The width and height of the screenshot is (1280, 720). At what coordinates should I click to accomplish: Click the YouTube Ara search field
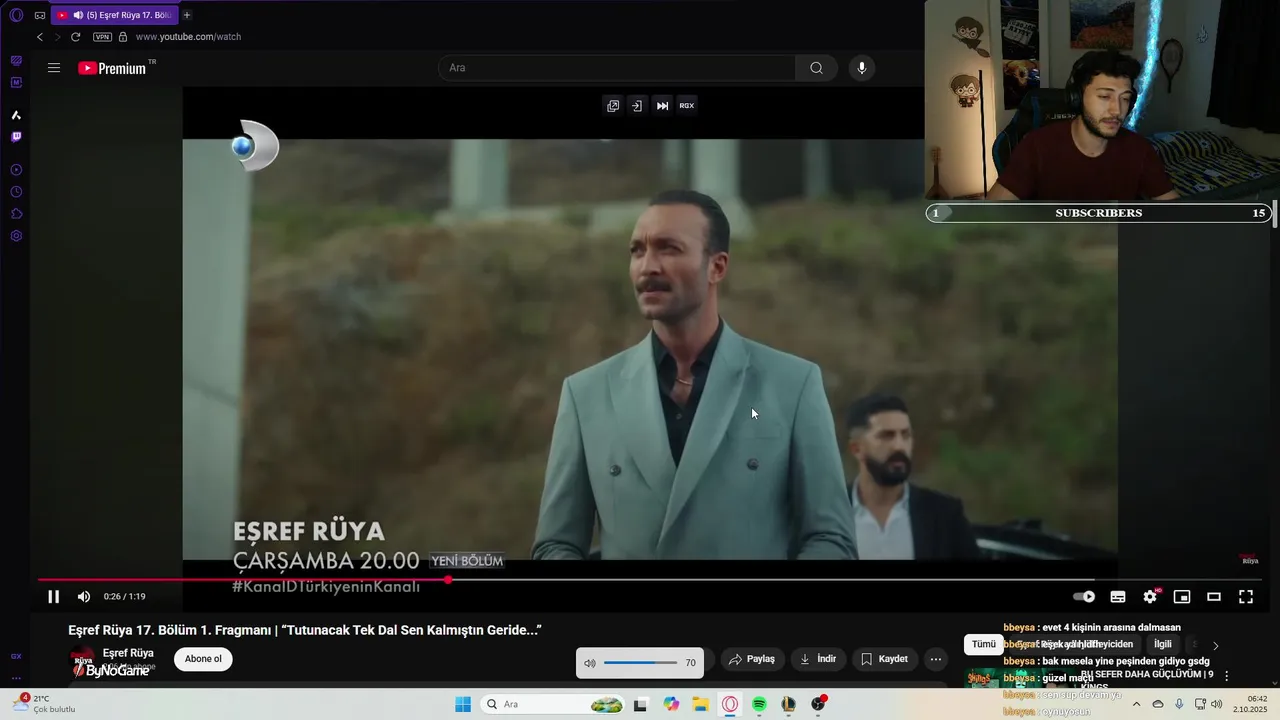point(617,68)
